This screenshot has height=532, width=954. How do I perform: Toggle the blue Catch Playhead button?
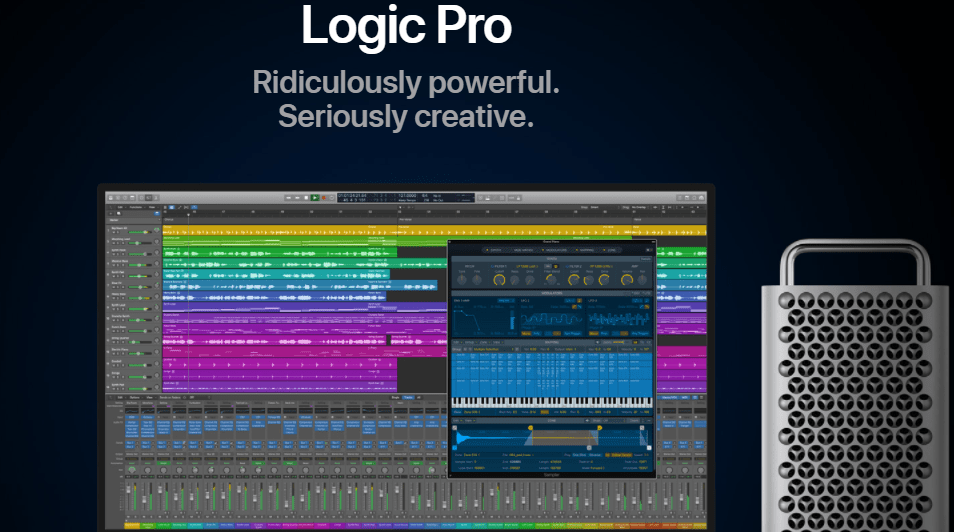click(x=194, y=208)
